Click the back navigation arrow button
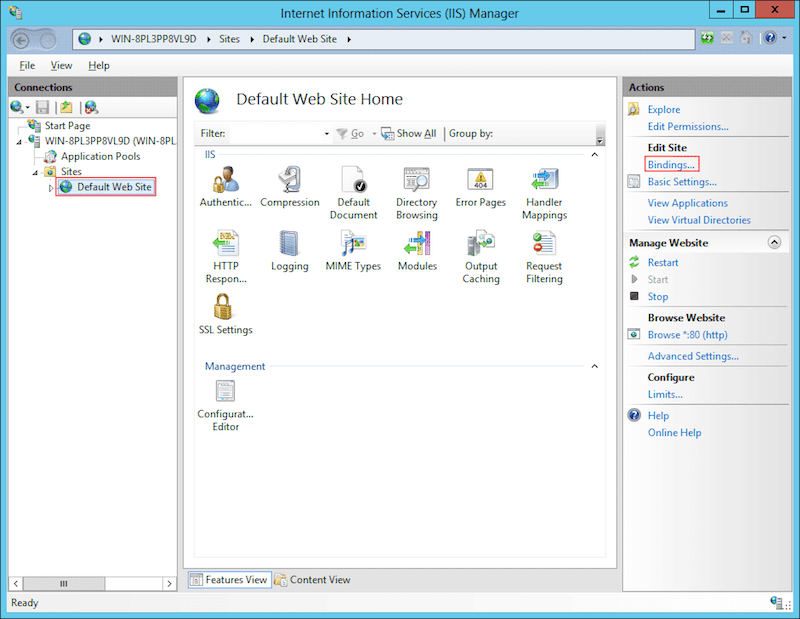800x619 pixels. coord(21,40)
